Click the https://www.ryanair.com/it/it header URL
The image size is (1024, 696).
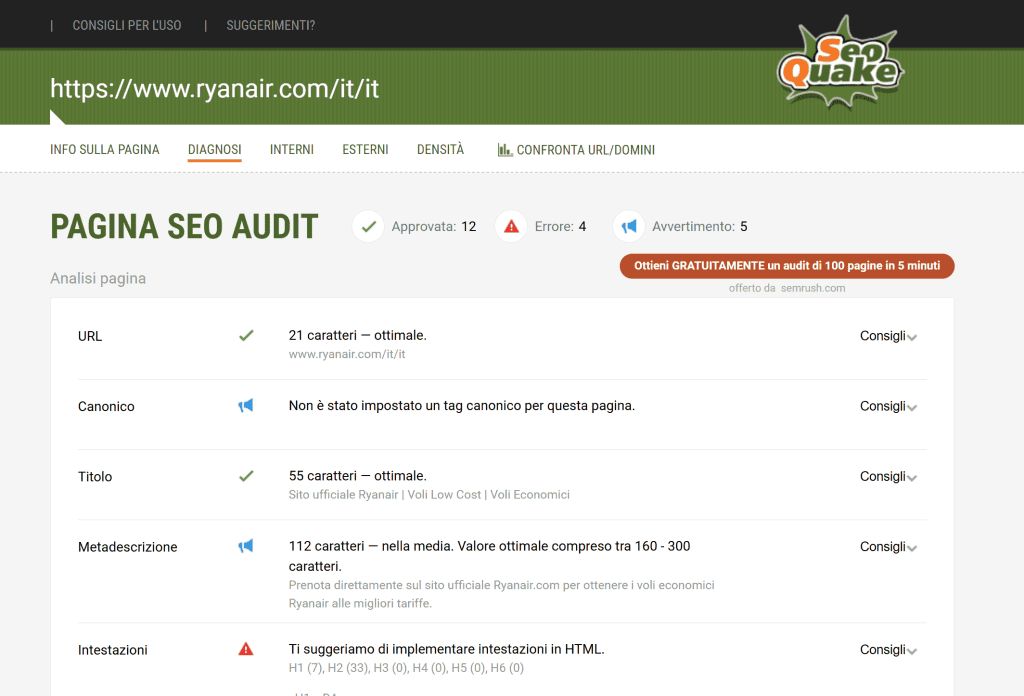[x=215, y=89]
